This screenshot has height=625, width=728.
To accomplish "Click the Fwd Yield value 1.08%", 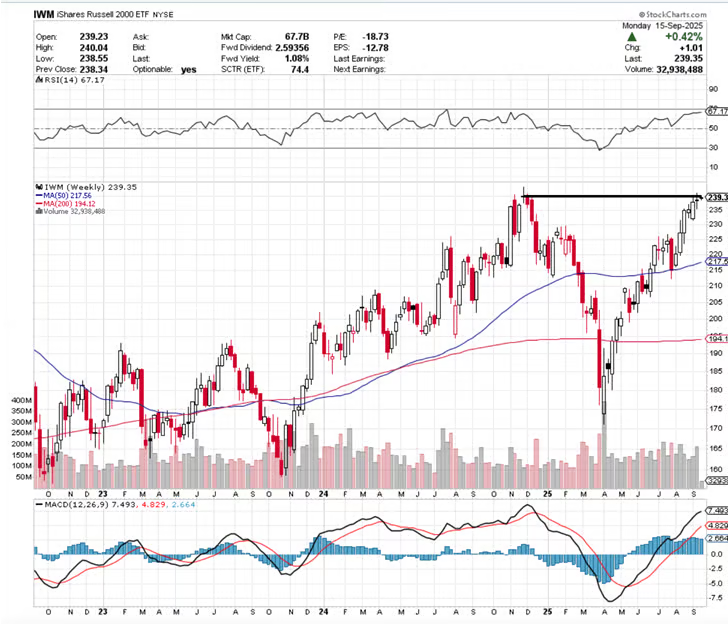I will (297, 59).
